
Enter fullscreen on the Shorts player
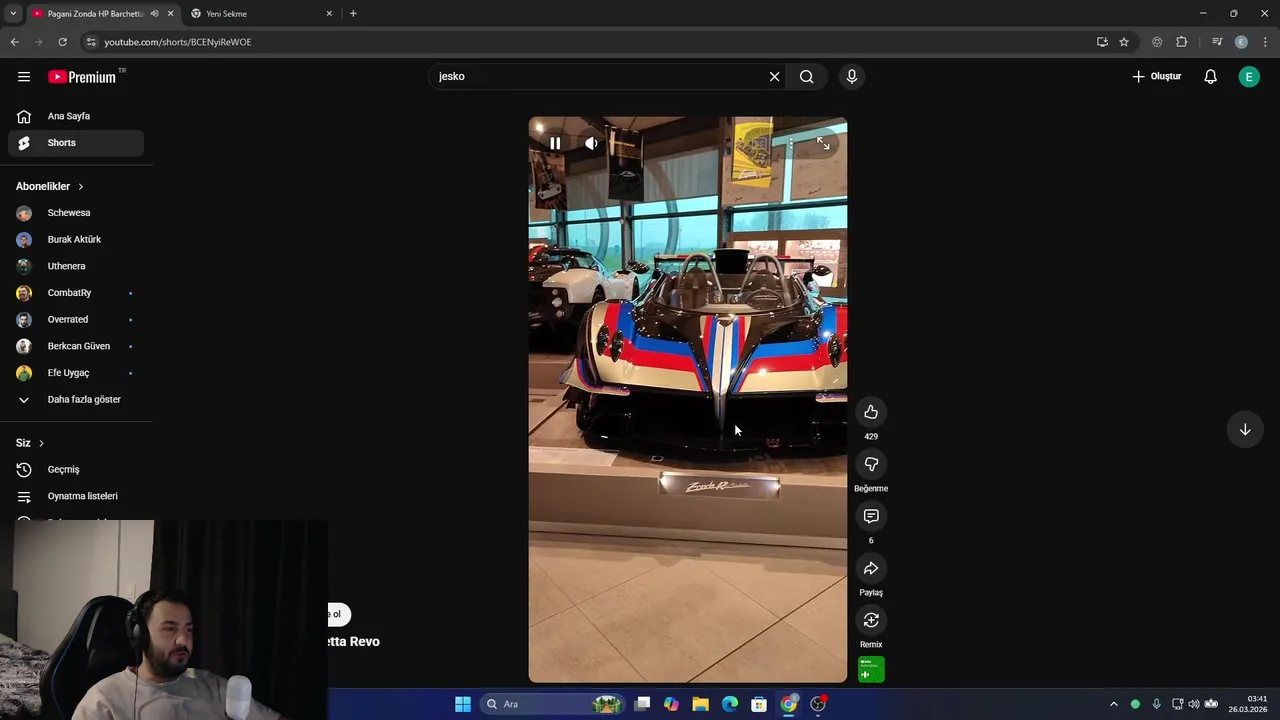click(823, 144)
